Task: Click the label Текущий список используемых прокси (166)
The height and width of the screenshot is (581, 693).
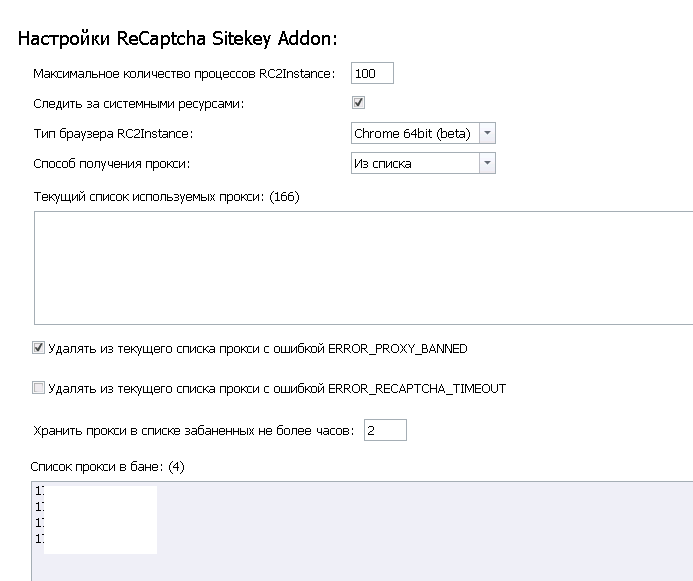Action: 167,197
